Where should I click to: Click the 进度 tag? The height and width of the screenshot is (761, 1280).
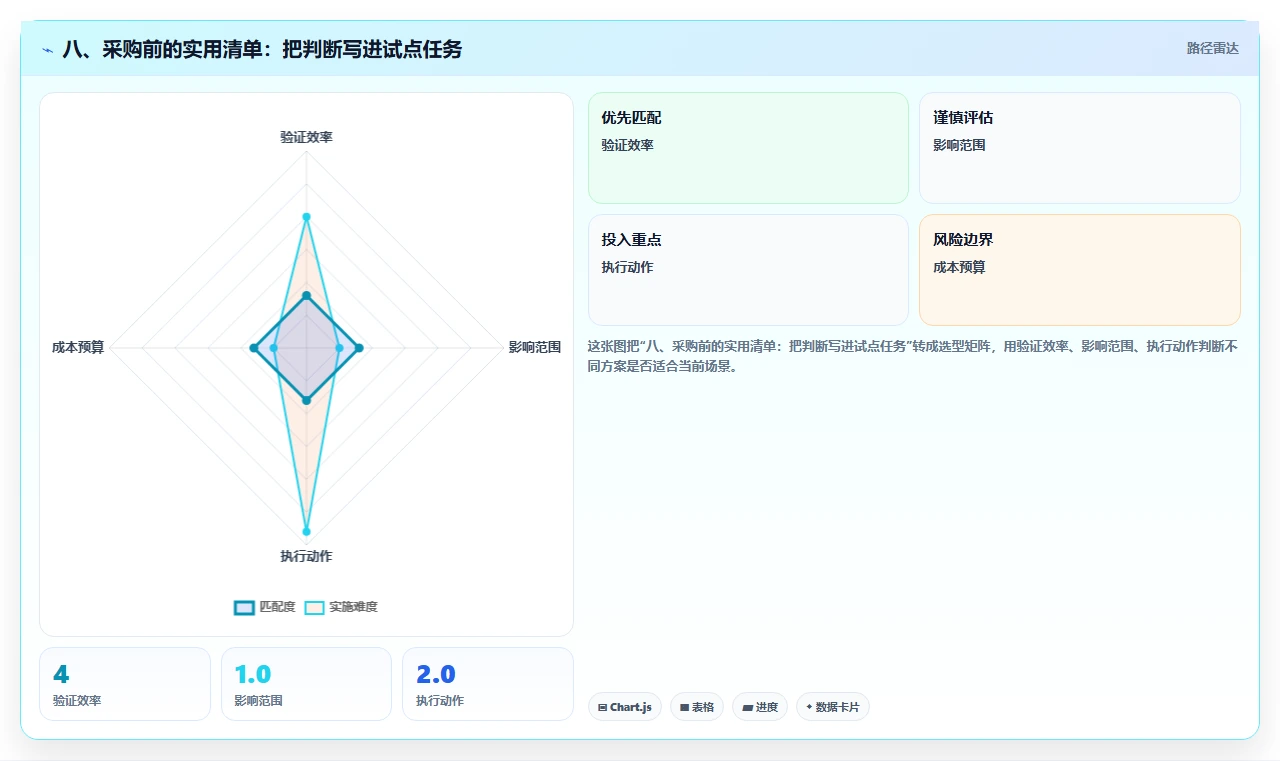(x=760, y=707)
